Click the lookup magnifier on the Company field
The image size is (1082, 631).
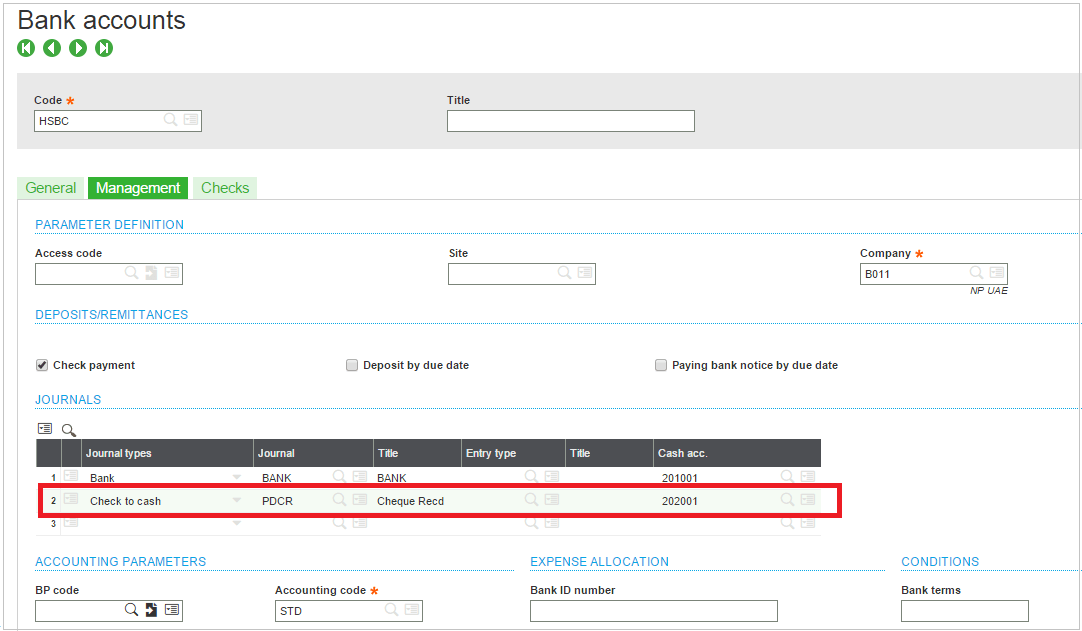click(x=975, y=272)
